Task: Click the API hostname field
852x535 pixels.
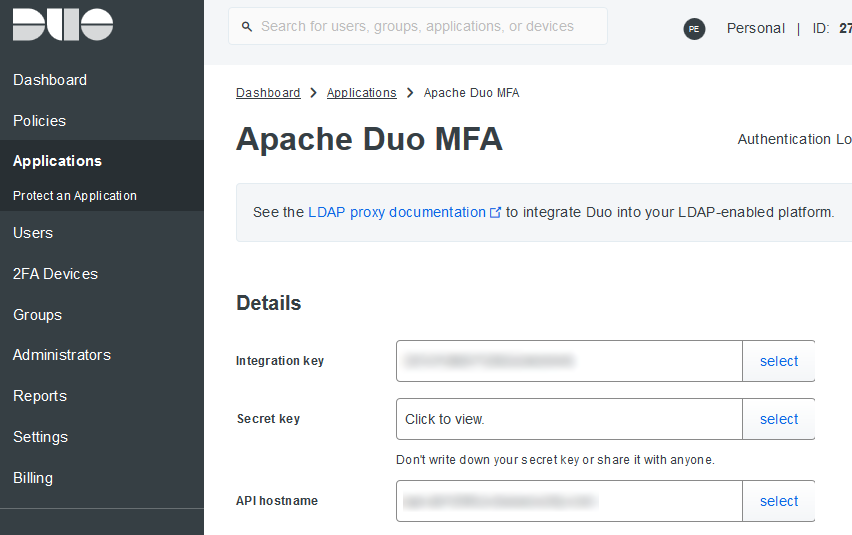Action: [569, 501]
